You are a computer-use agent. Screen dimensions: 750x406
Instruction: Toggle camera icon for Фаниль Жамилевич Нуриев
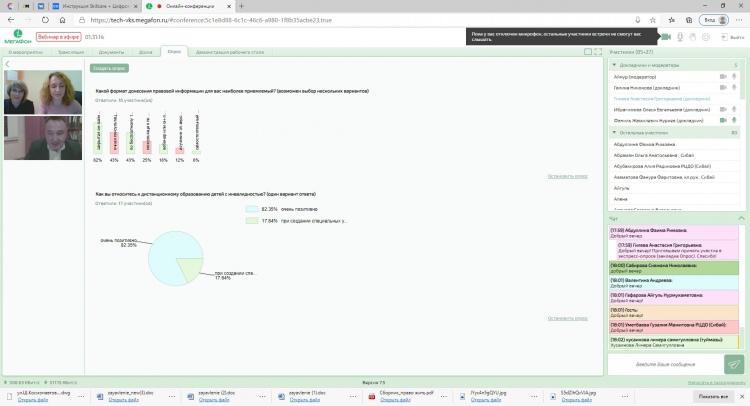(x=722, y=119)
